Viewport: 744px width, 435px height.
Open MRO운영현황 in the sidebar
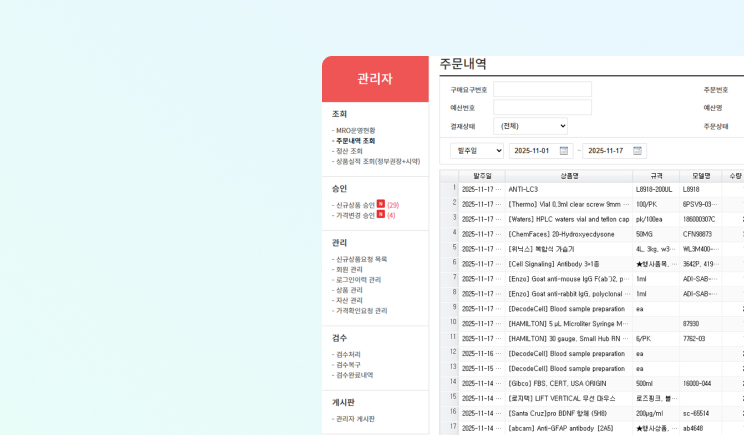[x=355, y=130]
